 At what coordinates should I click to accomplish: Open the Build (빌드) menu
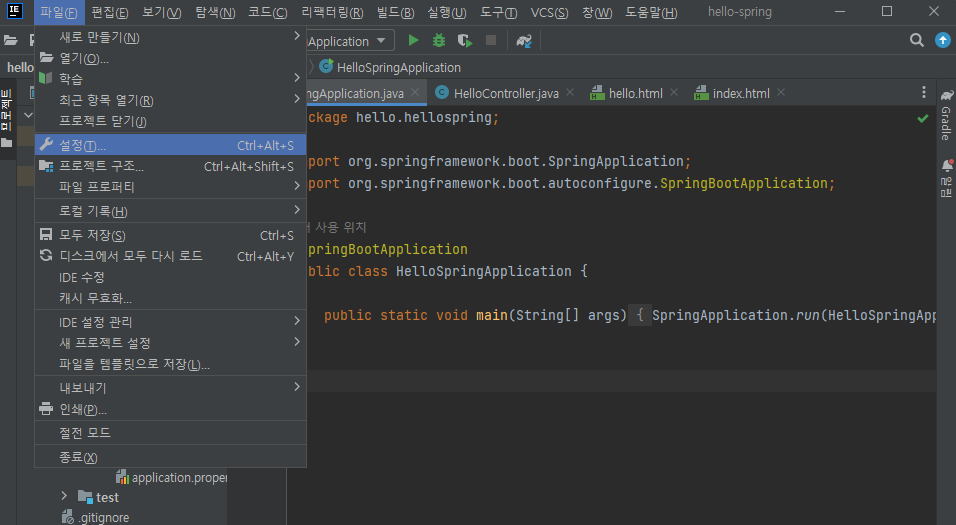pyautogui.click(x=395, y=12)
